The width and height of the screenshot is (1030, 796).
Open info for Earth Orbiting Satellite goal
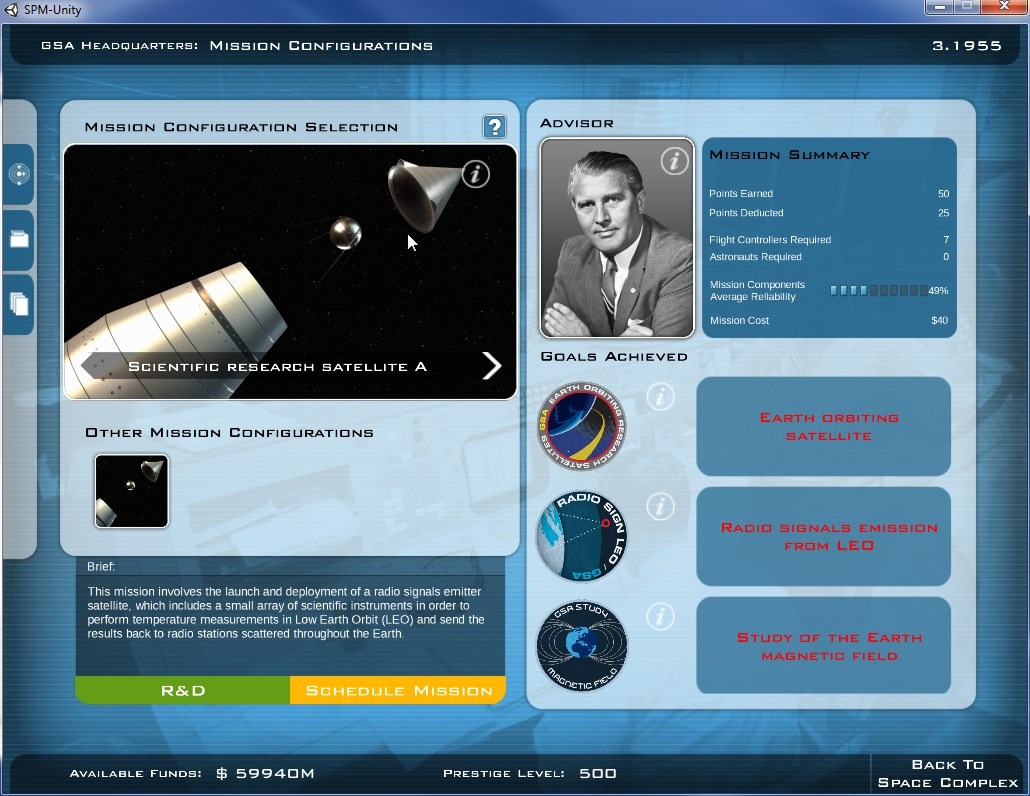point(660,397)
